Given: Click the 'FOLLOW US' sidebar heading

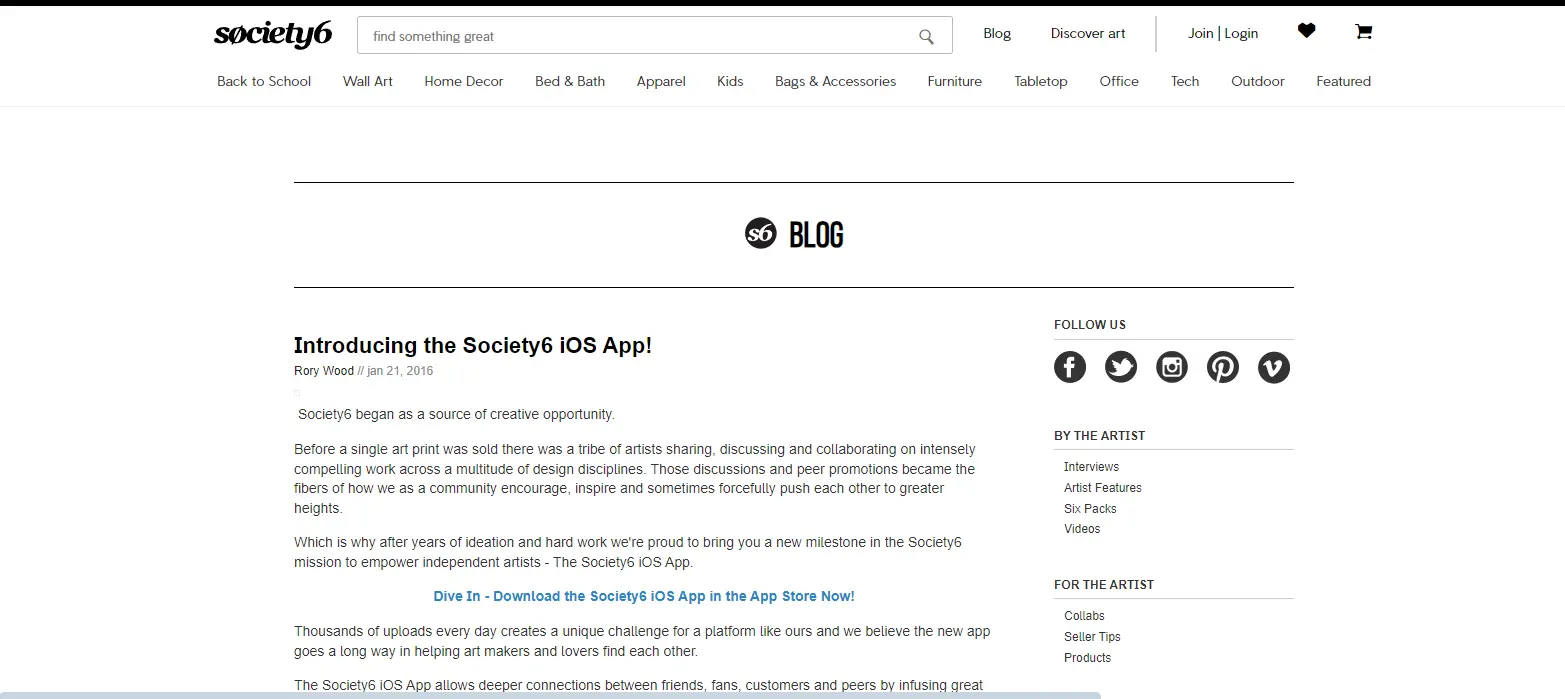Looking at the screenshot, I should pos(1090,325).
